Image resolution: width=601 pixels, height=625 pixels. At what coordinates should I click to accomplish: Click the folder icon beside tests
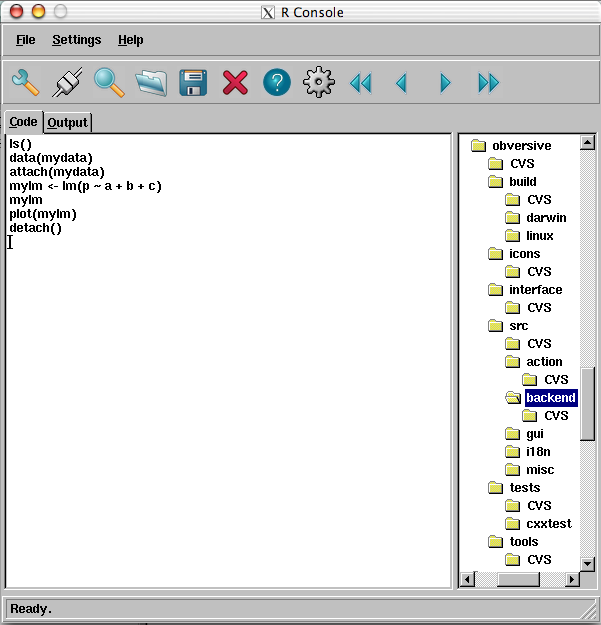click(495, 487)
